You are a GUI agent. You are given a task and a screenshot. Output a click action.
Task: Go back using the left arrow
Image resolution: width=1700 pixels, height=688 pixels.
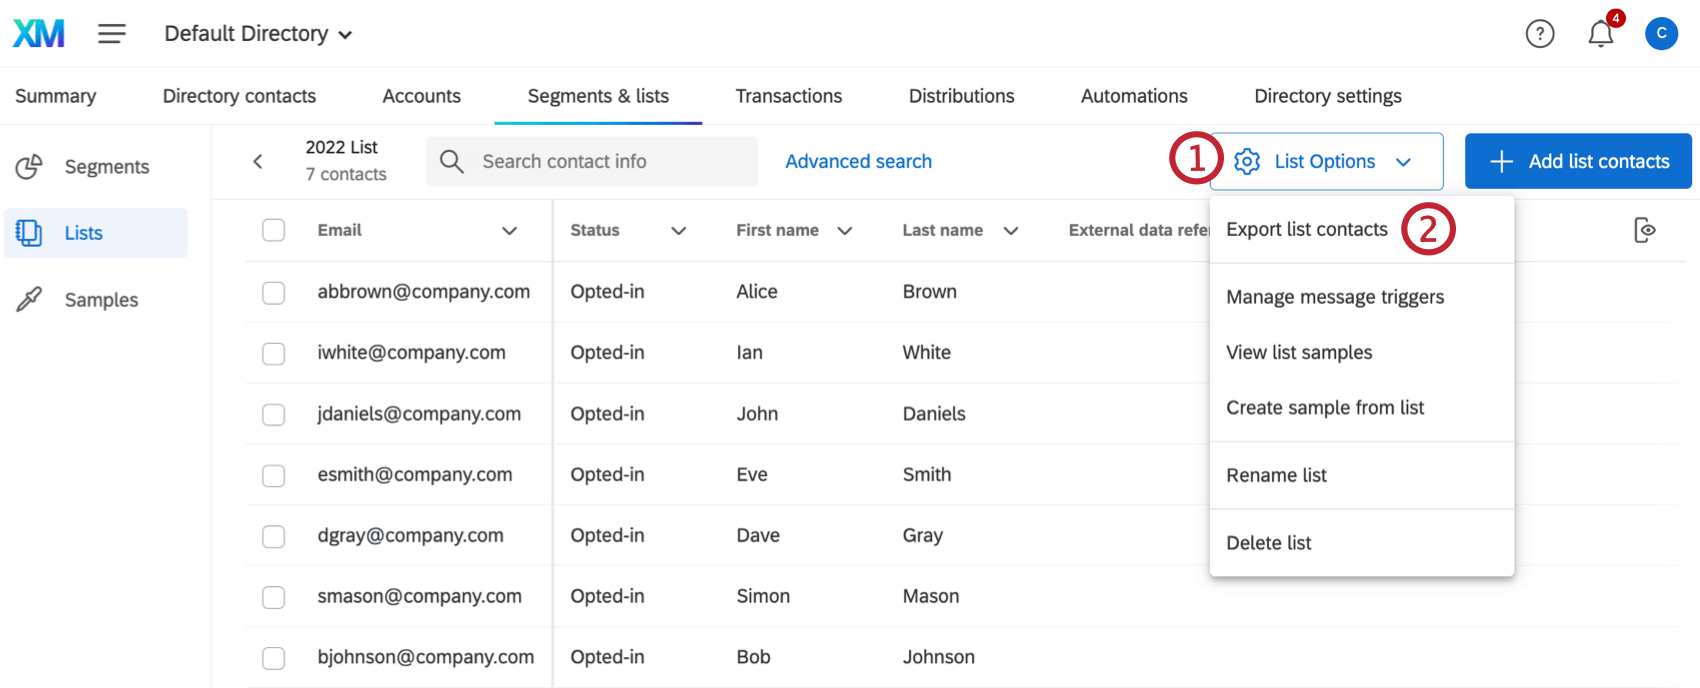[x=258, y=161]
